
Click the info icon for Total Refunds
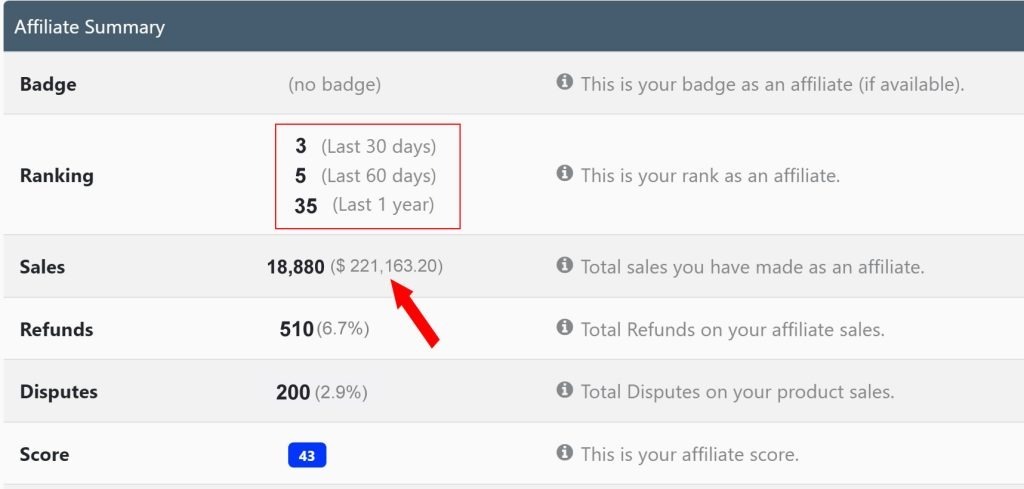pyautogui.click(x=564, y=327)
